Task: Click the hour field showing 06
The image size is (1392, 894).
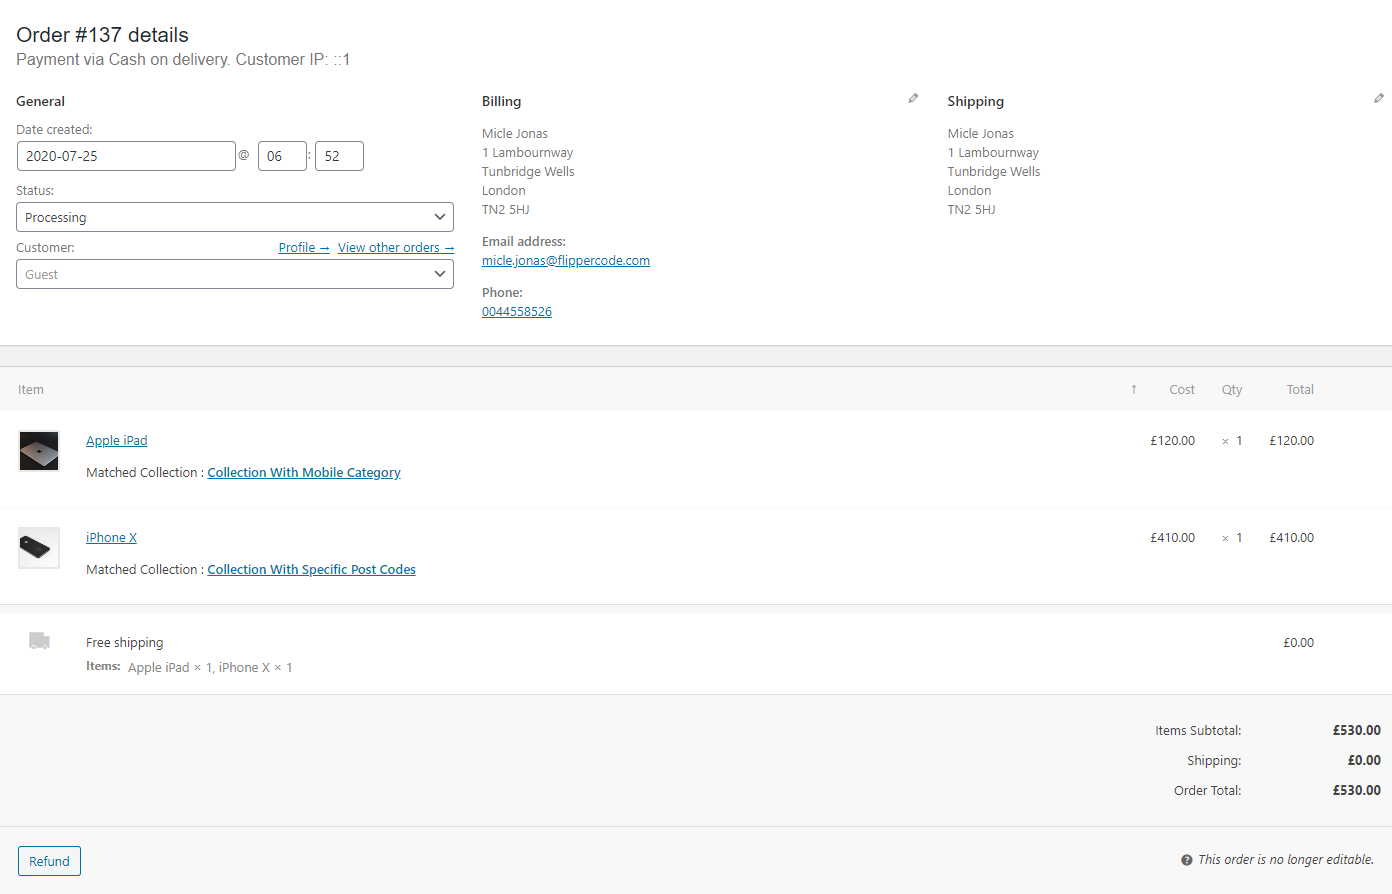Action: 282,156
